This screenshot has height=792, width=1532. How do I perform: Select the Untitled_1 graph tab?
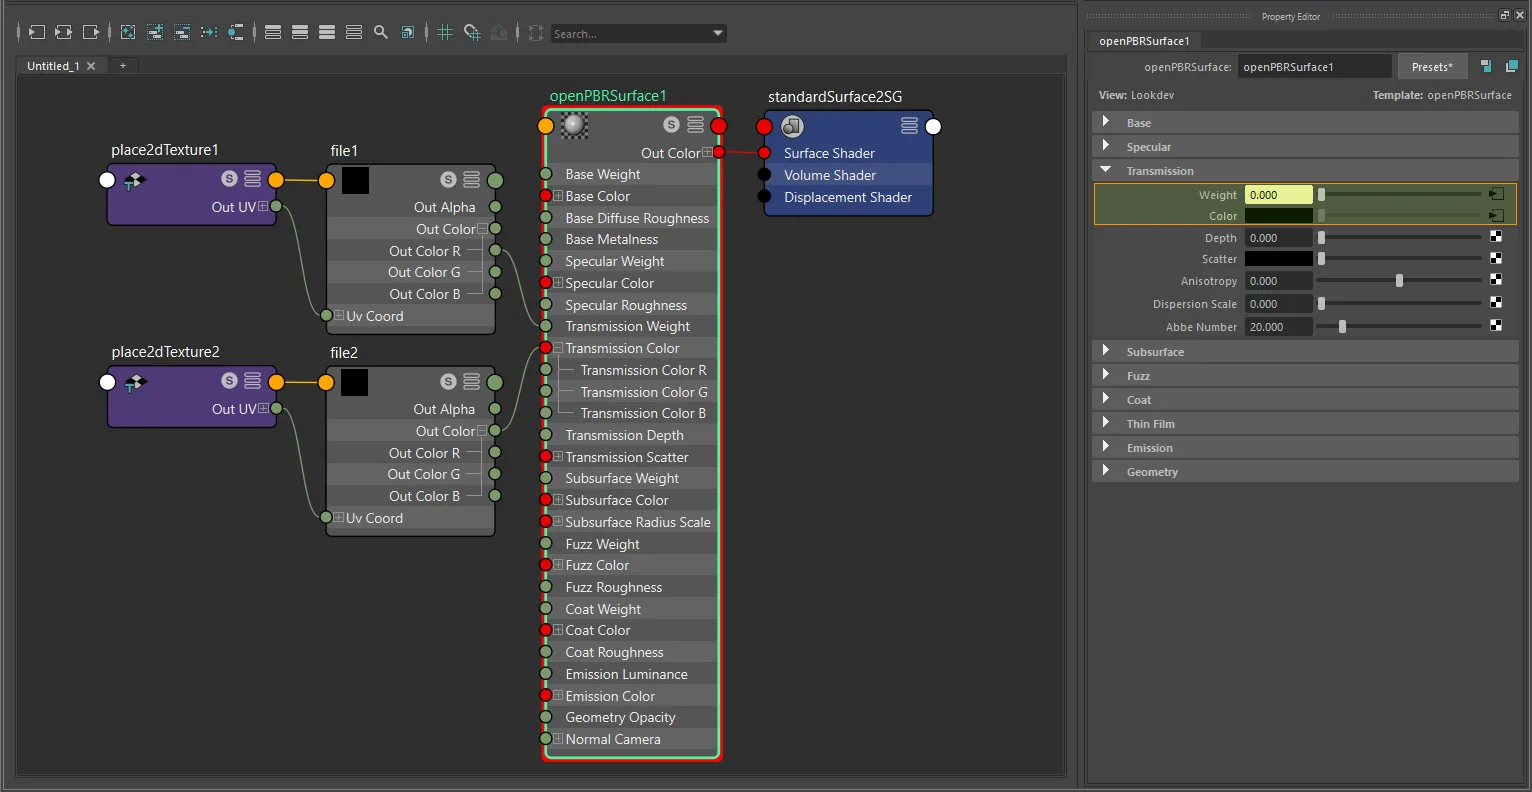pyautogui.click(x=53, y=66)
